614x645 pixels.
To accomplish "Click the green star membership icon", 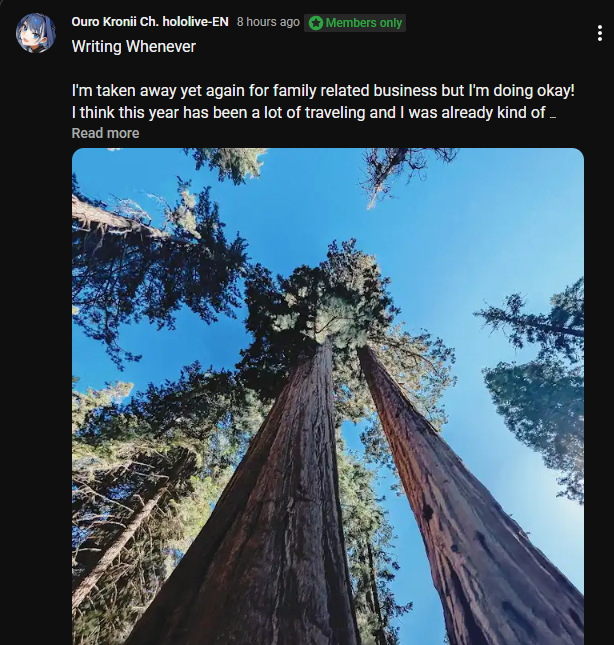I will pos(316,23).
